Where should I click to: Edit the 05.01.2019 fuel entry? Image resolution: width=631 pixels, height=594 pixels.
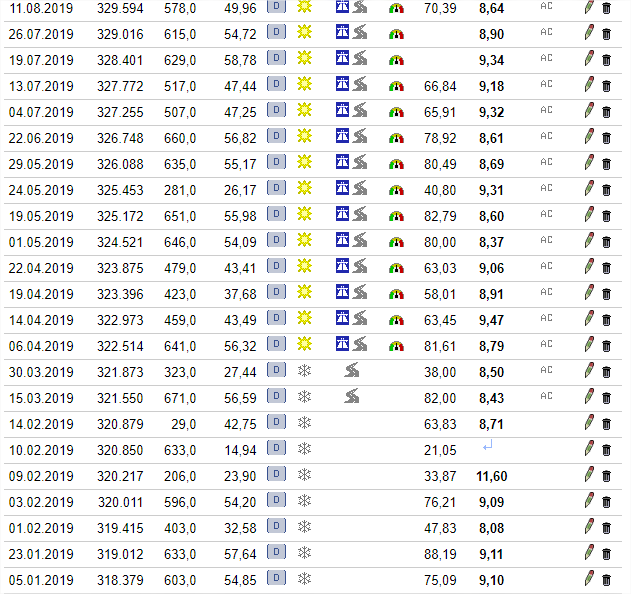click(589, 579)
